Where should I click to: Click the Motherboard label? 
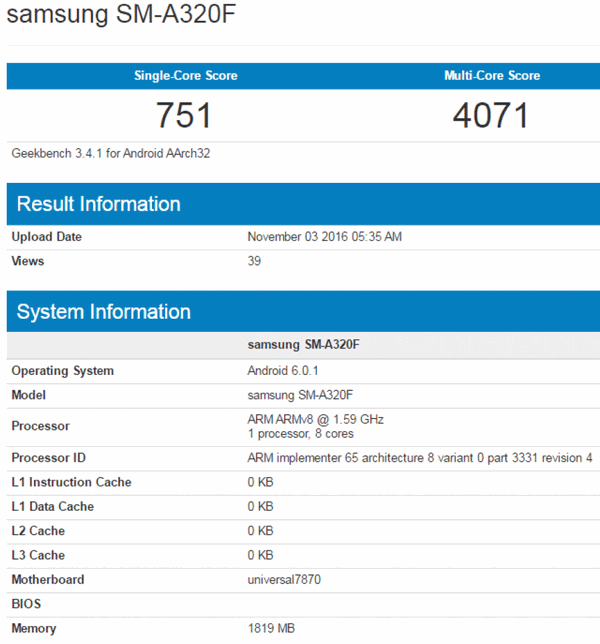tap(48, 580)
